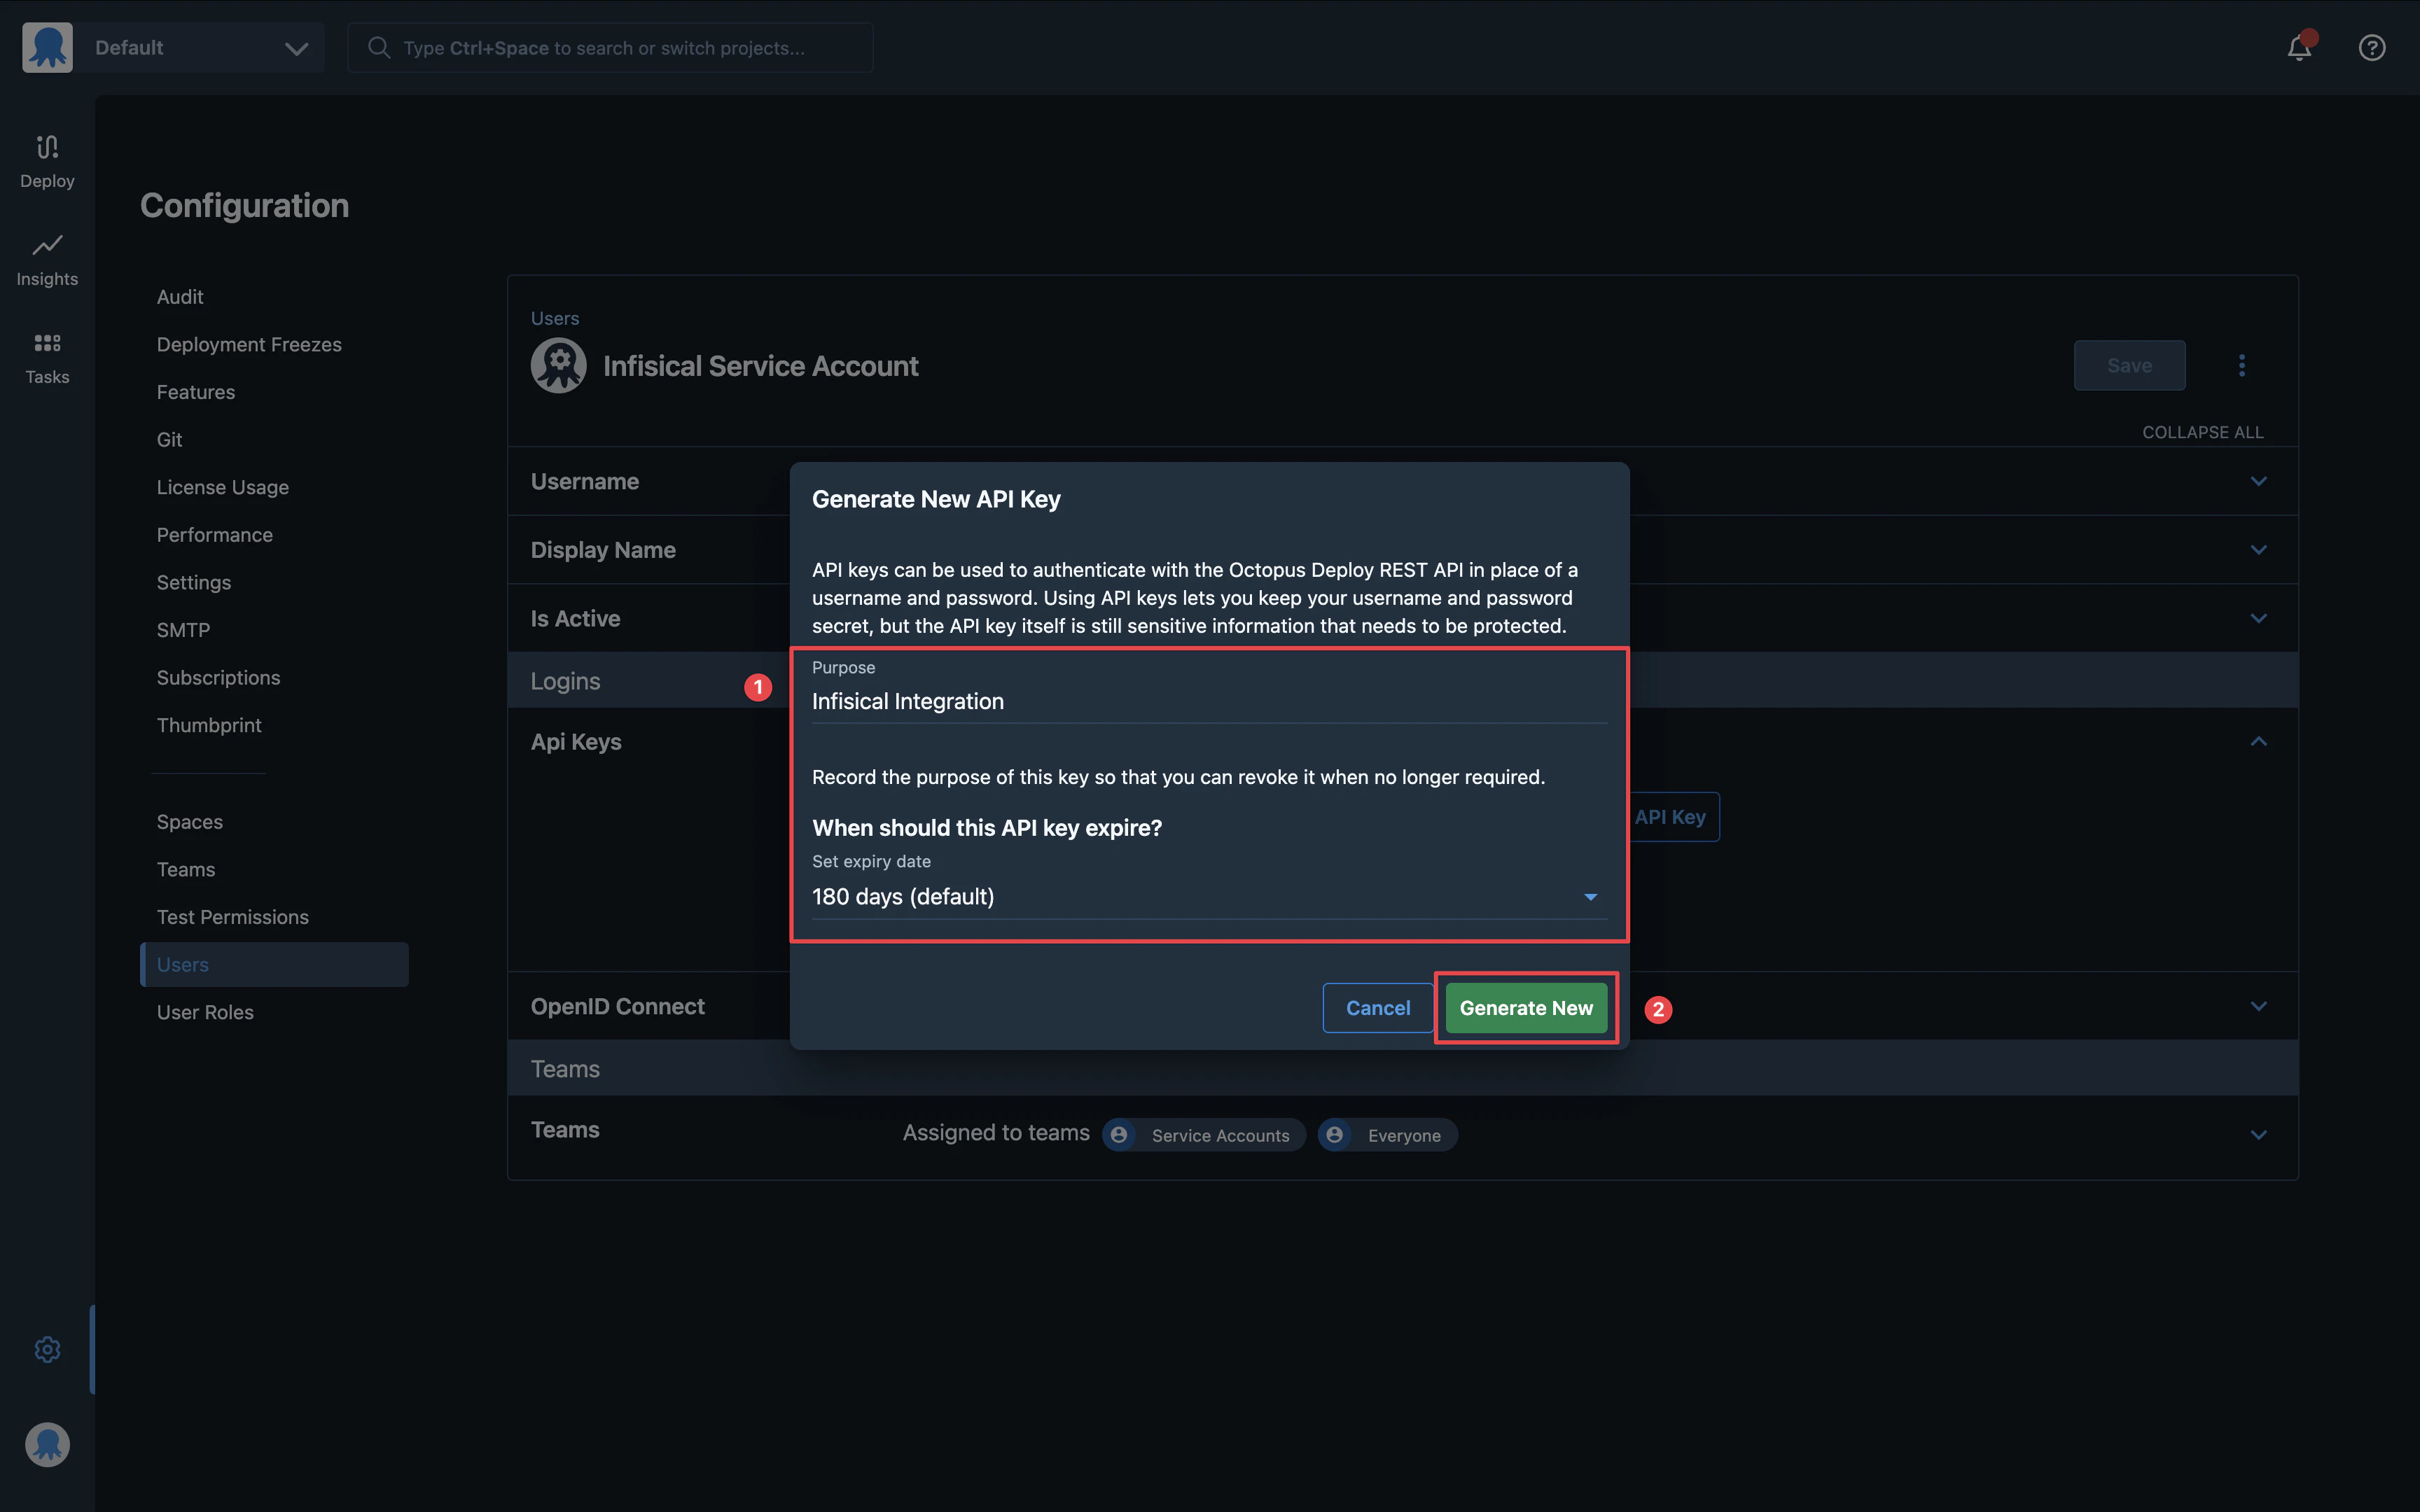This screenshot has height=1512, width=2420.
Task: Open License Usage menu item
Action: coord(223,487)
